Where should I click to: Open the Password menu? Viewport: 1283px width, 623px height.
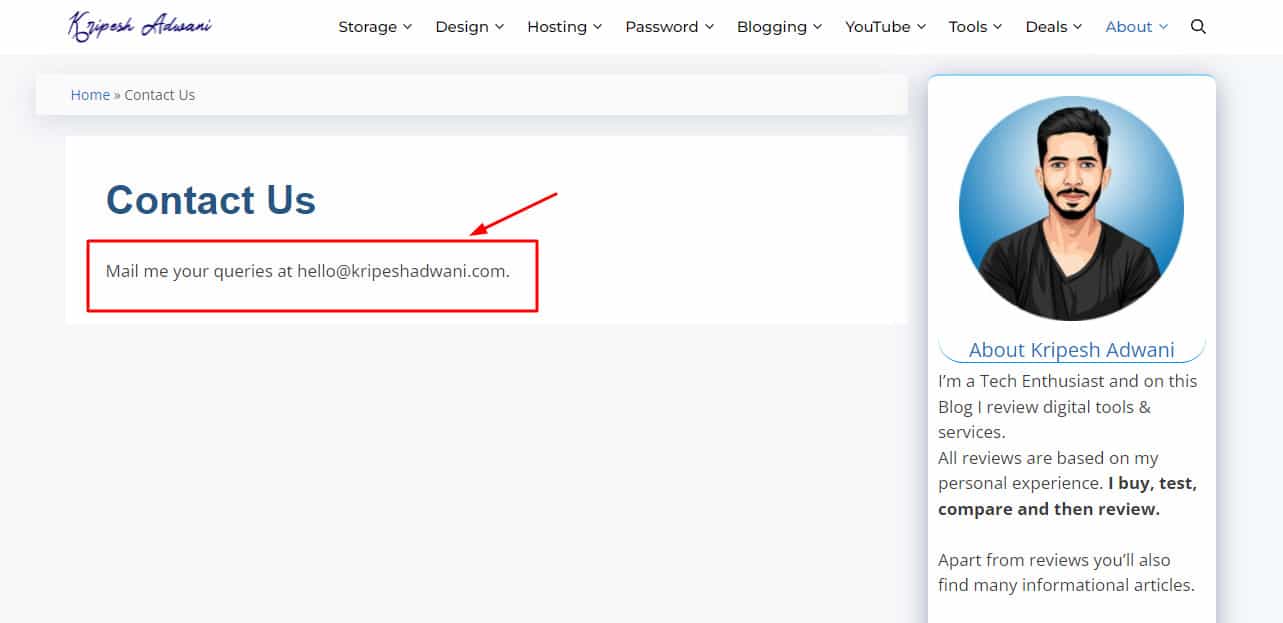[670, 27]
